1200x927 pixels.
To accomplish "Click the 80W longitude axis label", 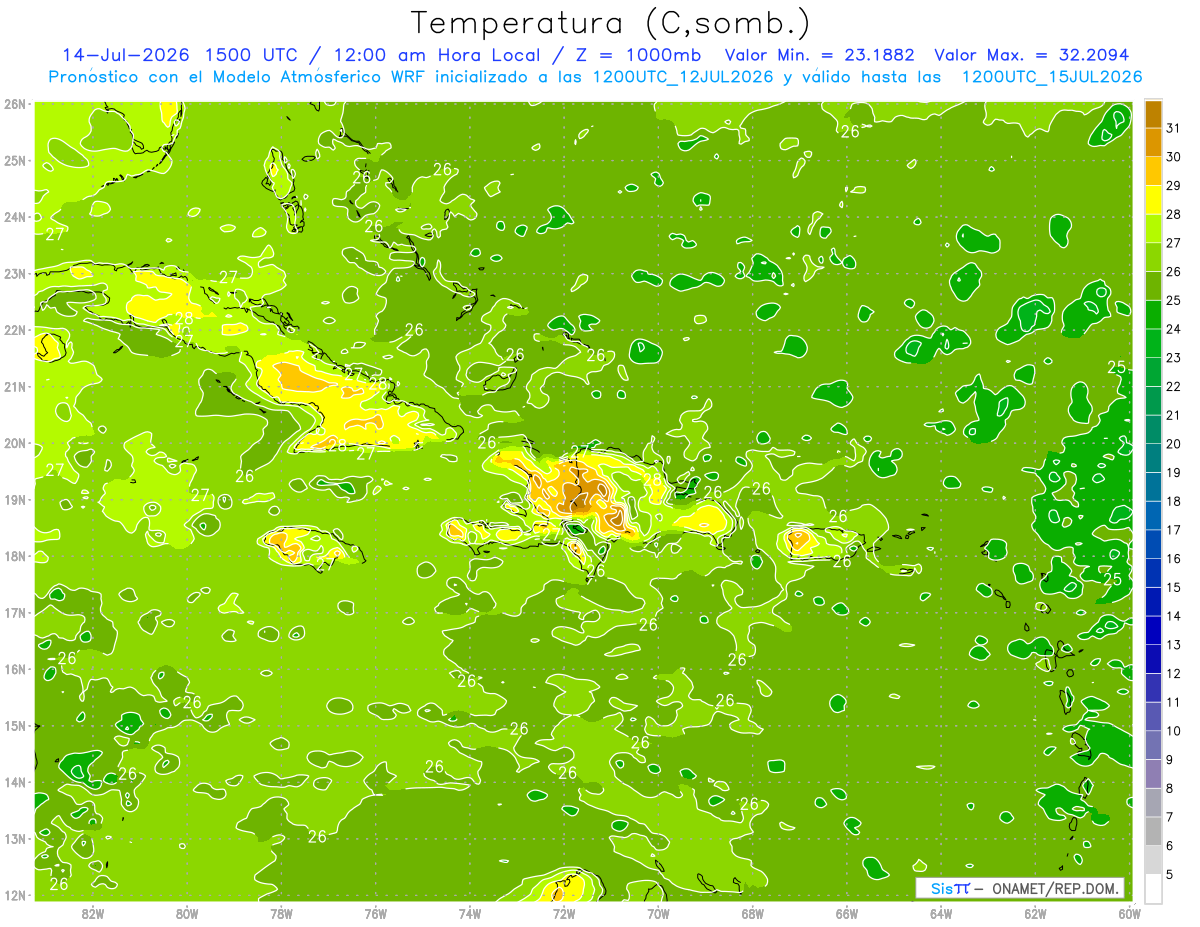I will tap(187, 913).
